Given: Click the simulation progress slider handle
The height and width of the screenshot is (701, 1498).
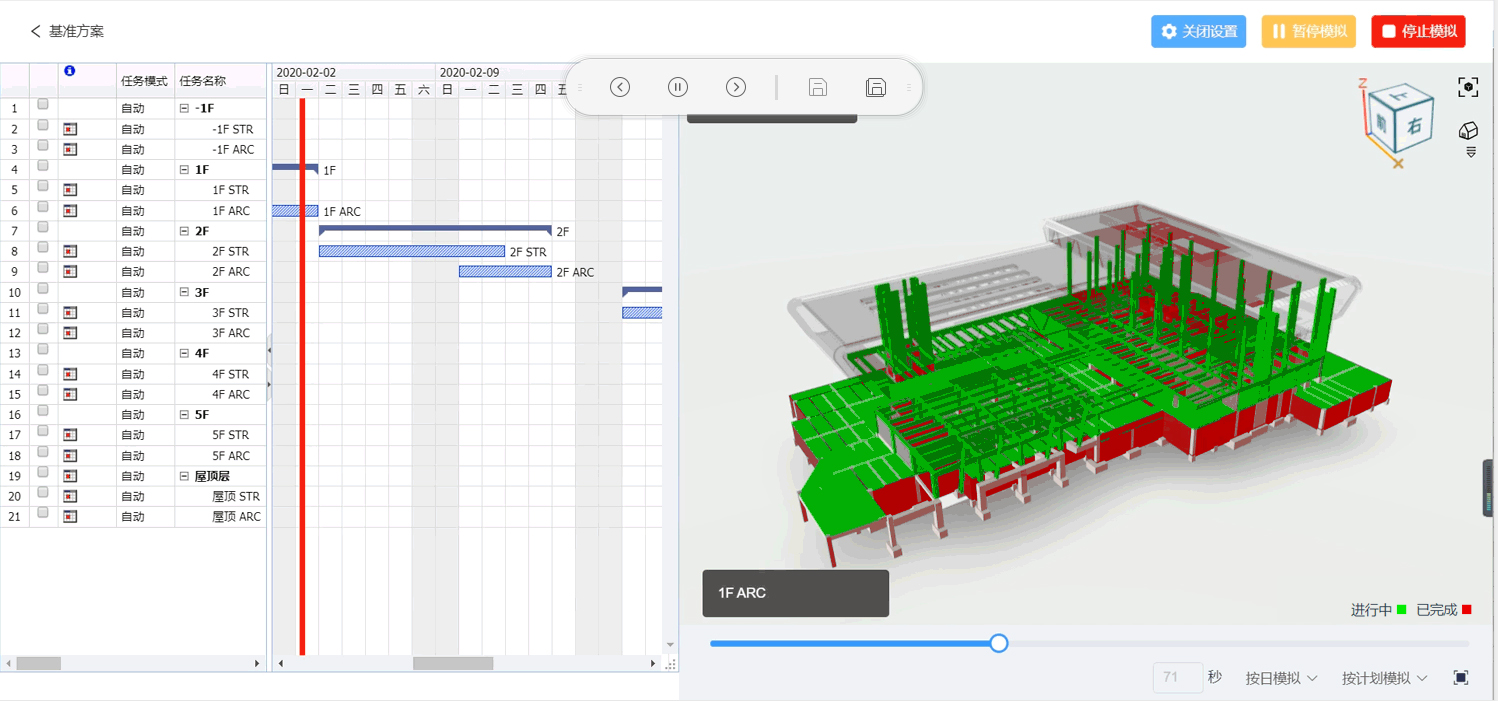Looking at the screenshot, I should point(999,643).
